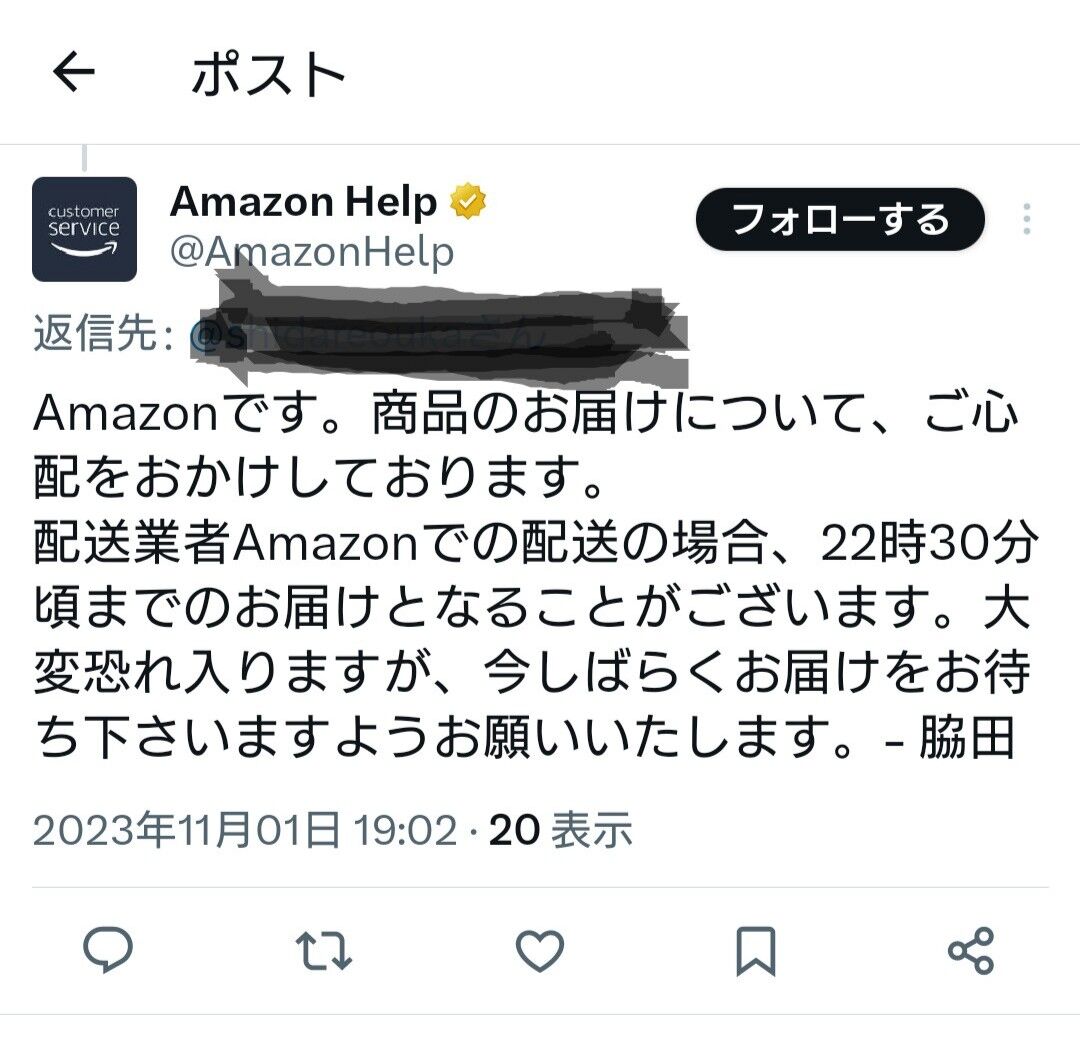View the 20 表示 view count
1080x1038 pixels.
(561, 830)
